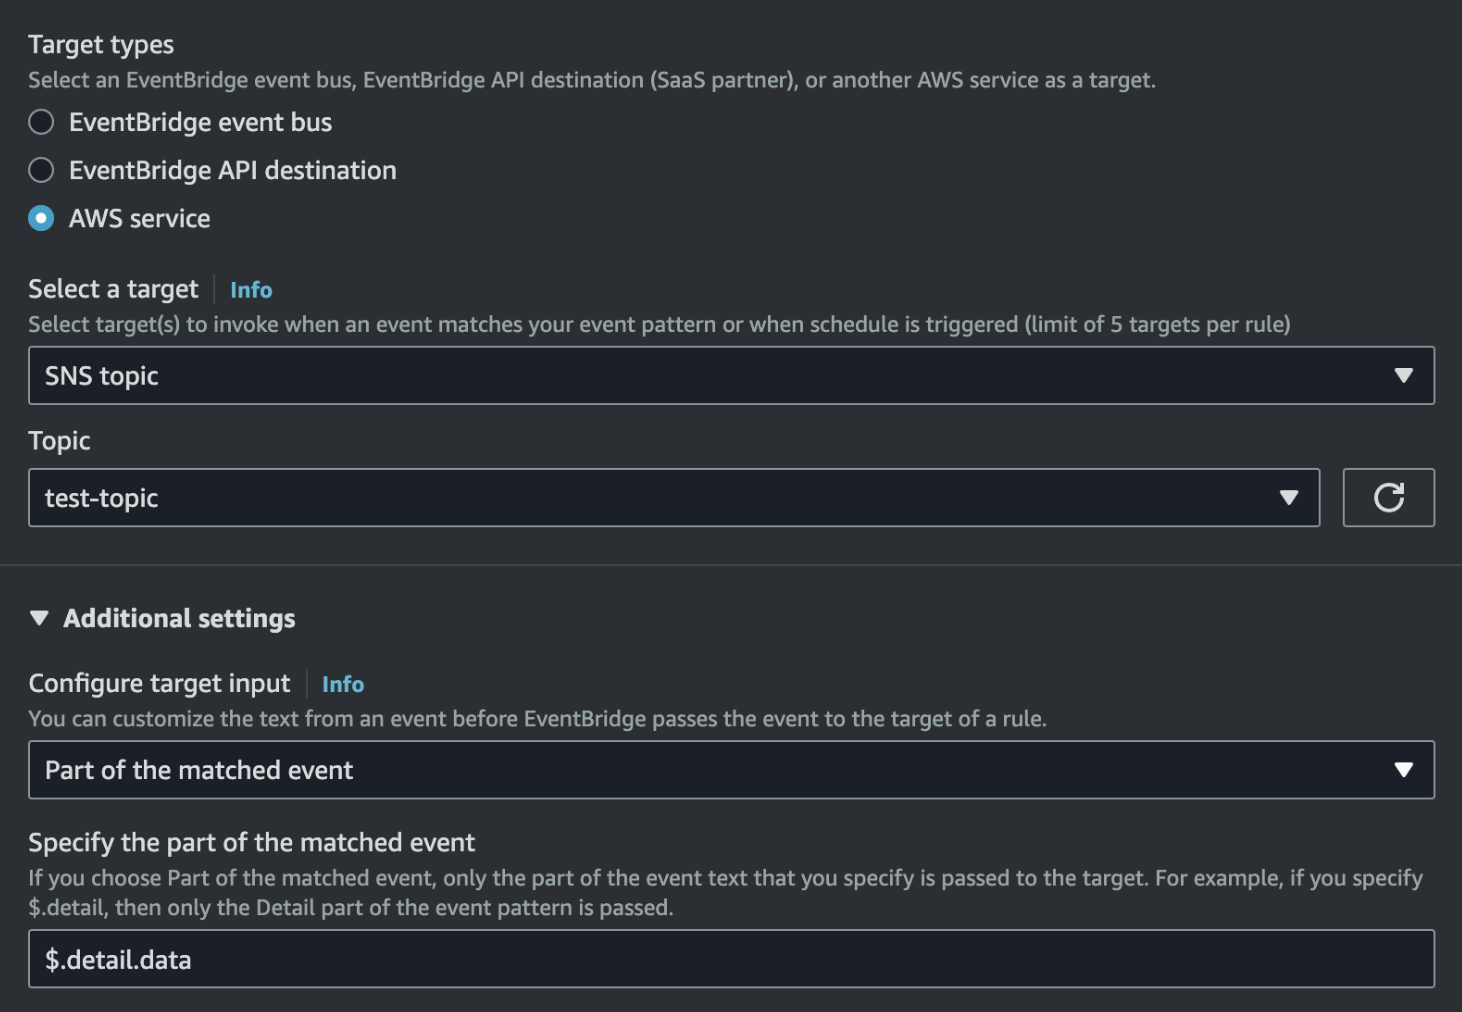The width and height of the screenshot is (1462, 1012).
Task: Click the "AWS service" option label
Action: [x=140, y=218]
